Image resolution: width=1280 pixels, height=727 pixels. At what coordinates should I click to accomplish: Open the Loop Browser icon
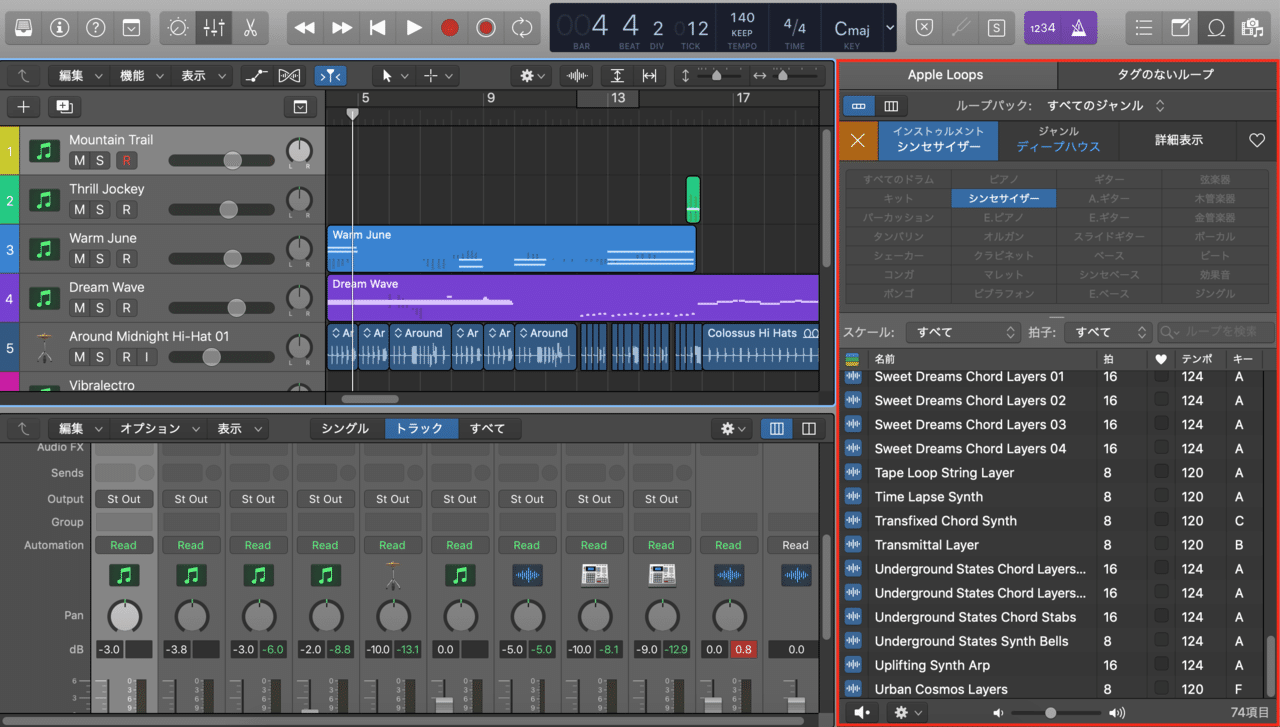pyautogui.click(x=1216, y=28)
